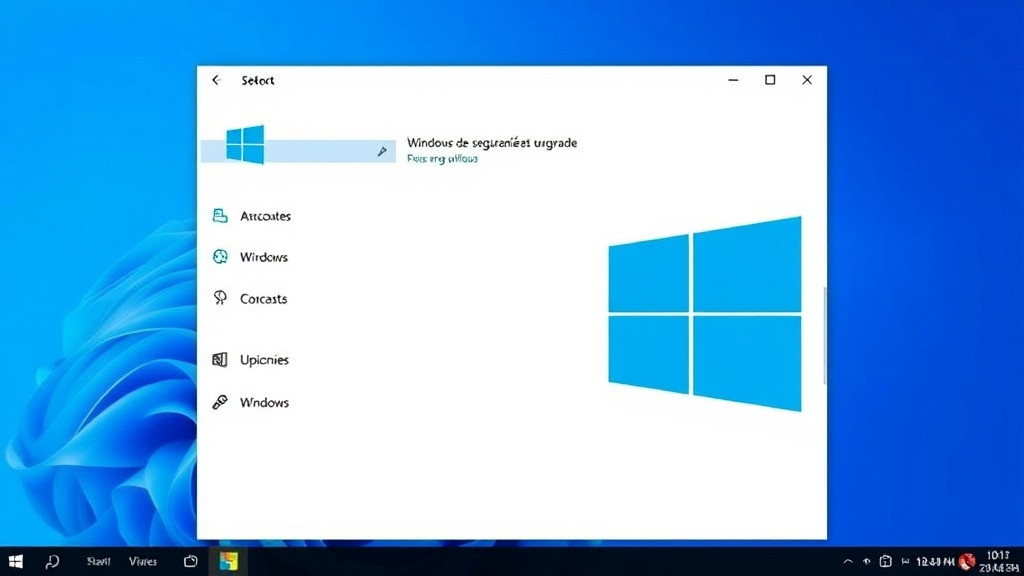Minimize the Sefoct window
Viewport: 1024px width, 576px height.
pos(733,80)
